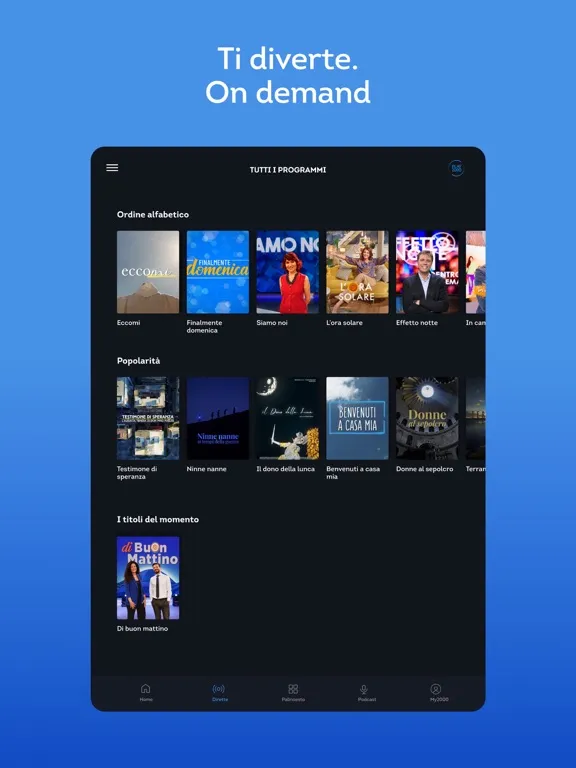Open the Podcast tab
Screen dimensions: 576x768
366,693
